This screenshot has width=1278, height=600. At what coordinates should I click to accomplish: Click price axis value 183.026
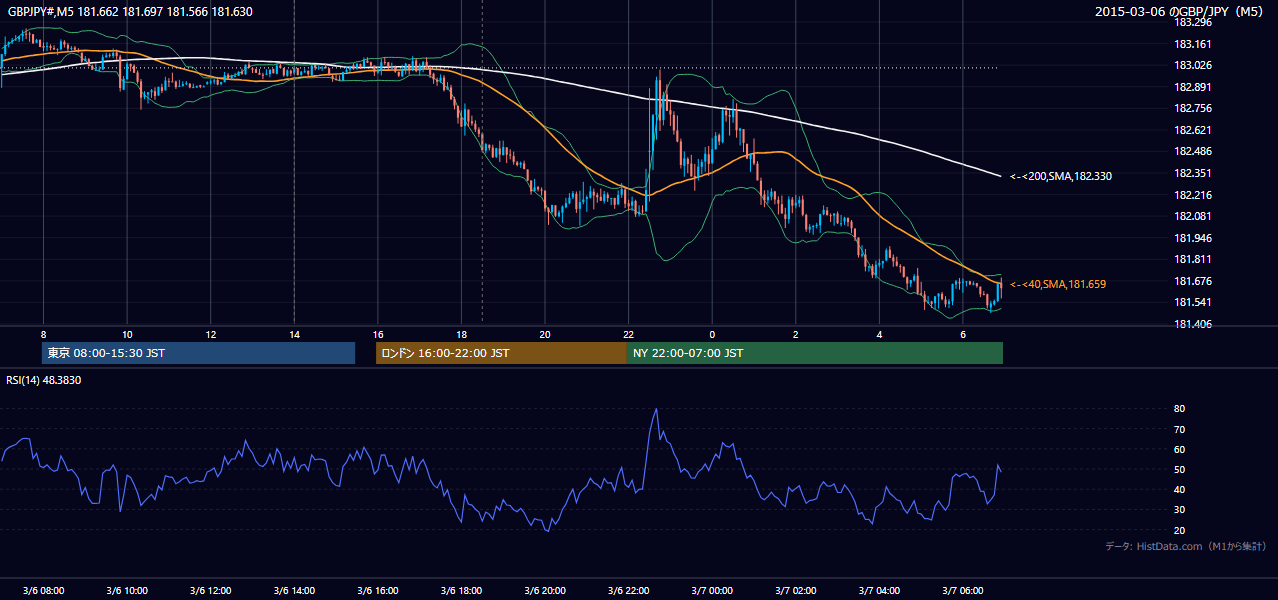pos(1192,66)
